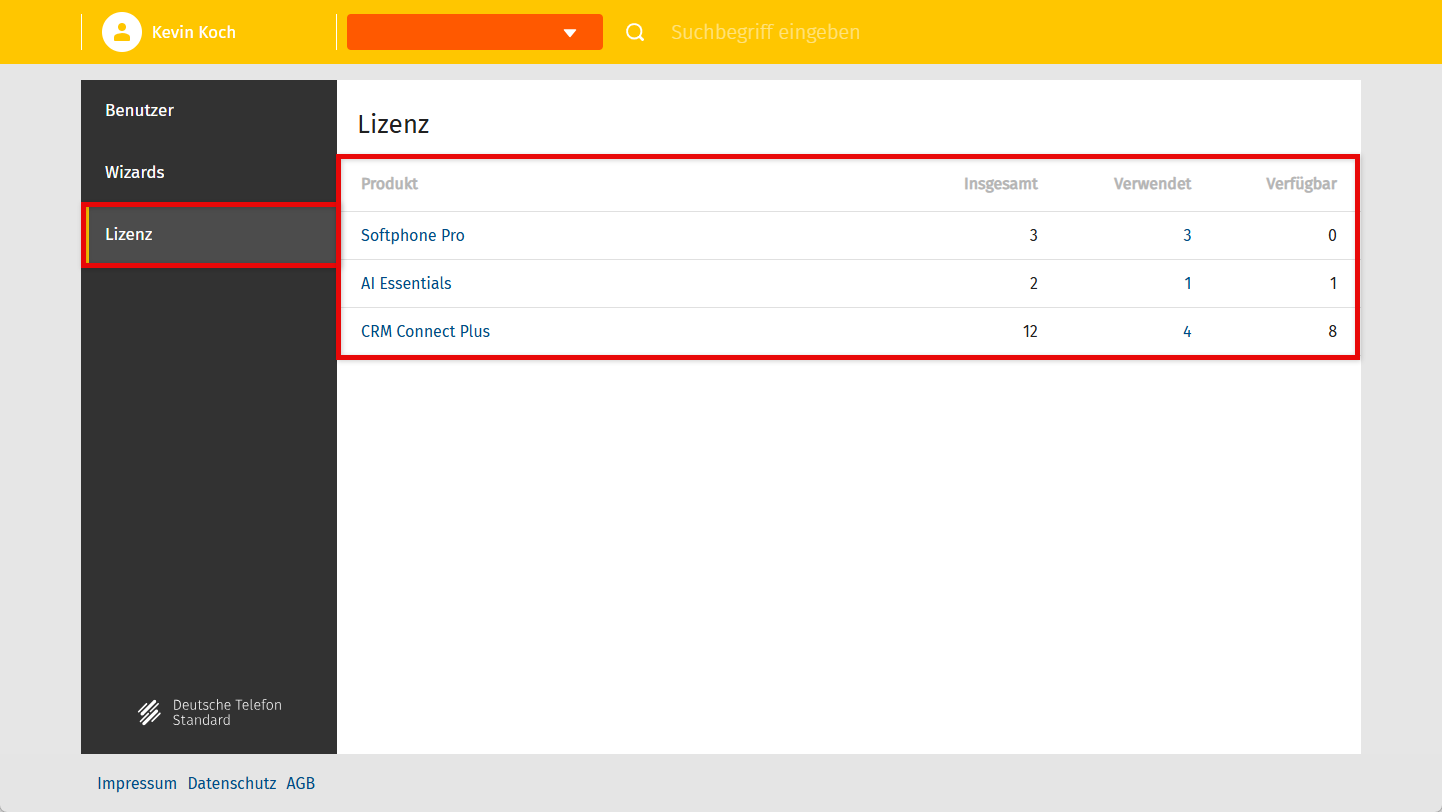This screenshot has width=1442, height=812.
Task: Open the Datenschutz footer link
Action: click(232, 783)
